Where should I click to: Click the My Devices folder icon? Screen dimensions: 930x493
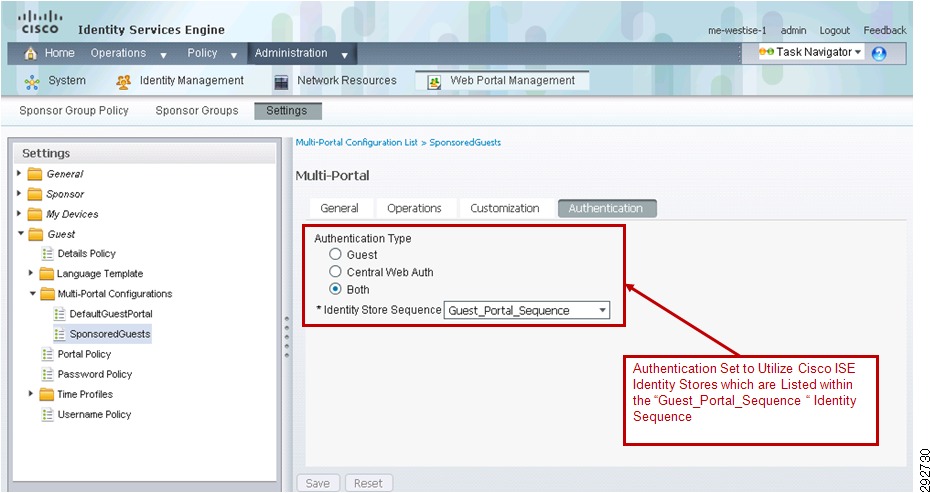pyautogui.click(x=35, y=214)
